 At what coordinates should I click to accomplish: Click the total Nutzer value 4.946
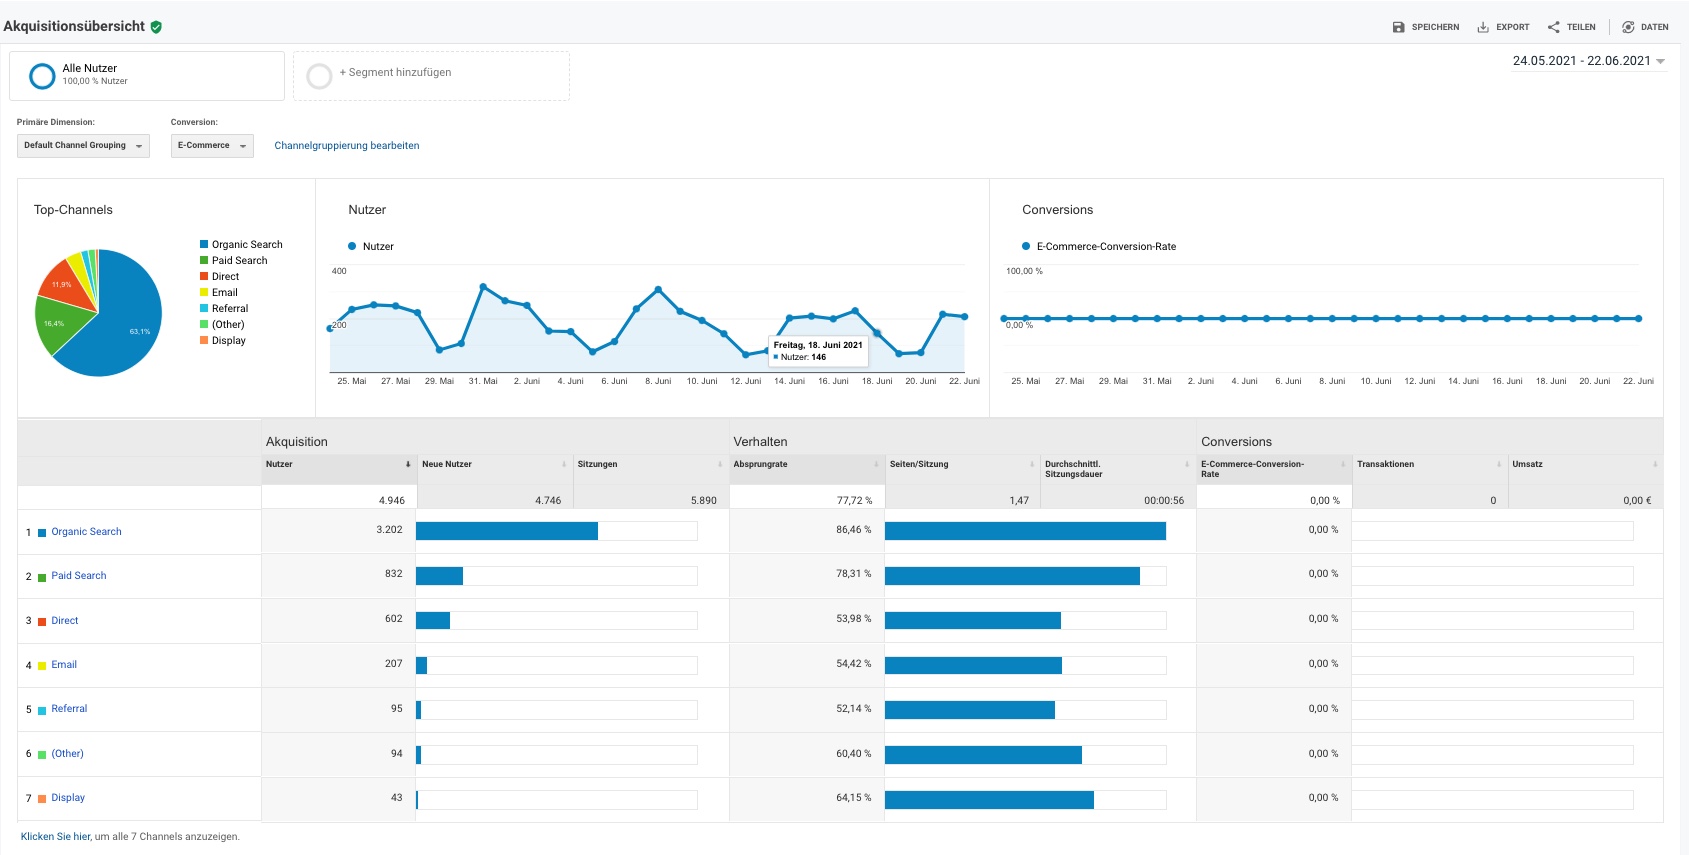pos(392,500)
